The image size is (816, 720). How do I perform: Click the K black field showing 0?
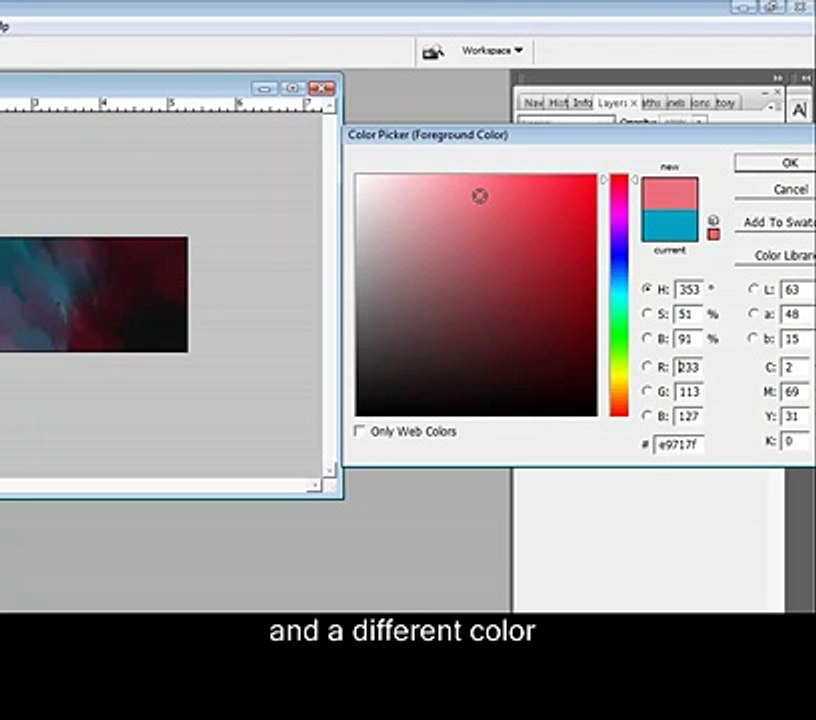[796, 441]
